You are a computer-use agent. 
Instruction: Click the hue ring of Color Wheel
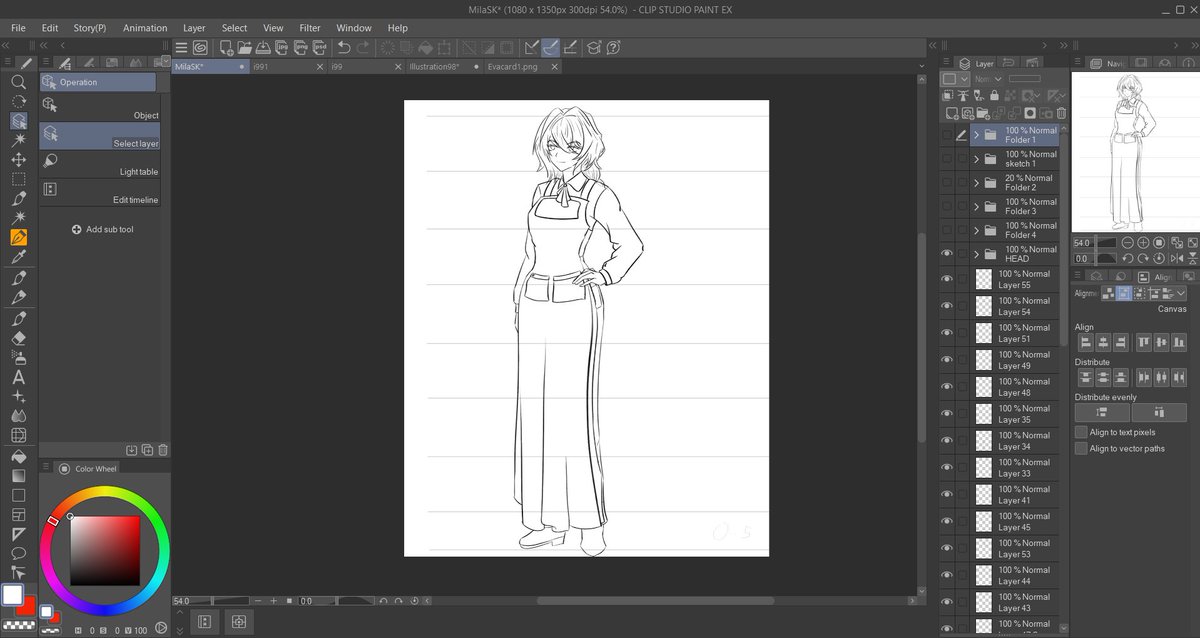pos(105,493)
